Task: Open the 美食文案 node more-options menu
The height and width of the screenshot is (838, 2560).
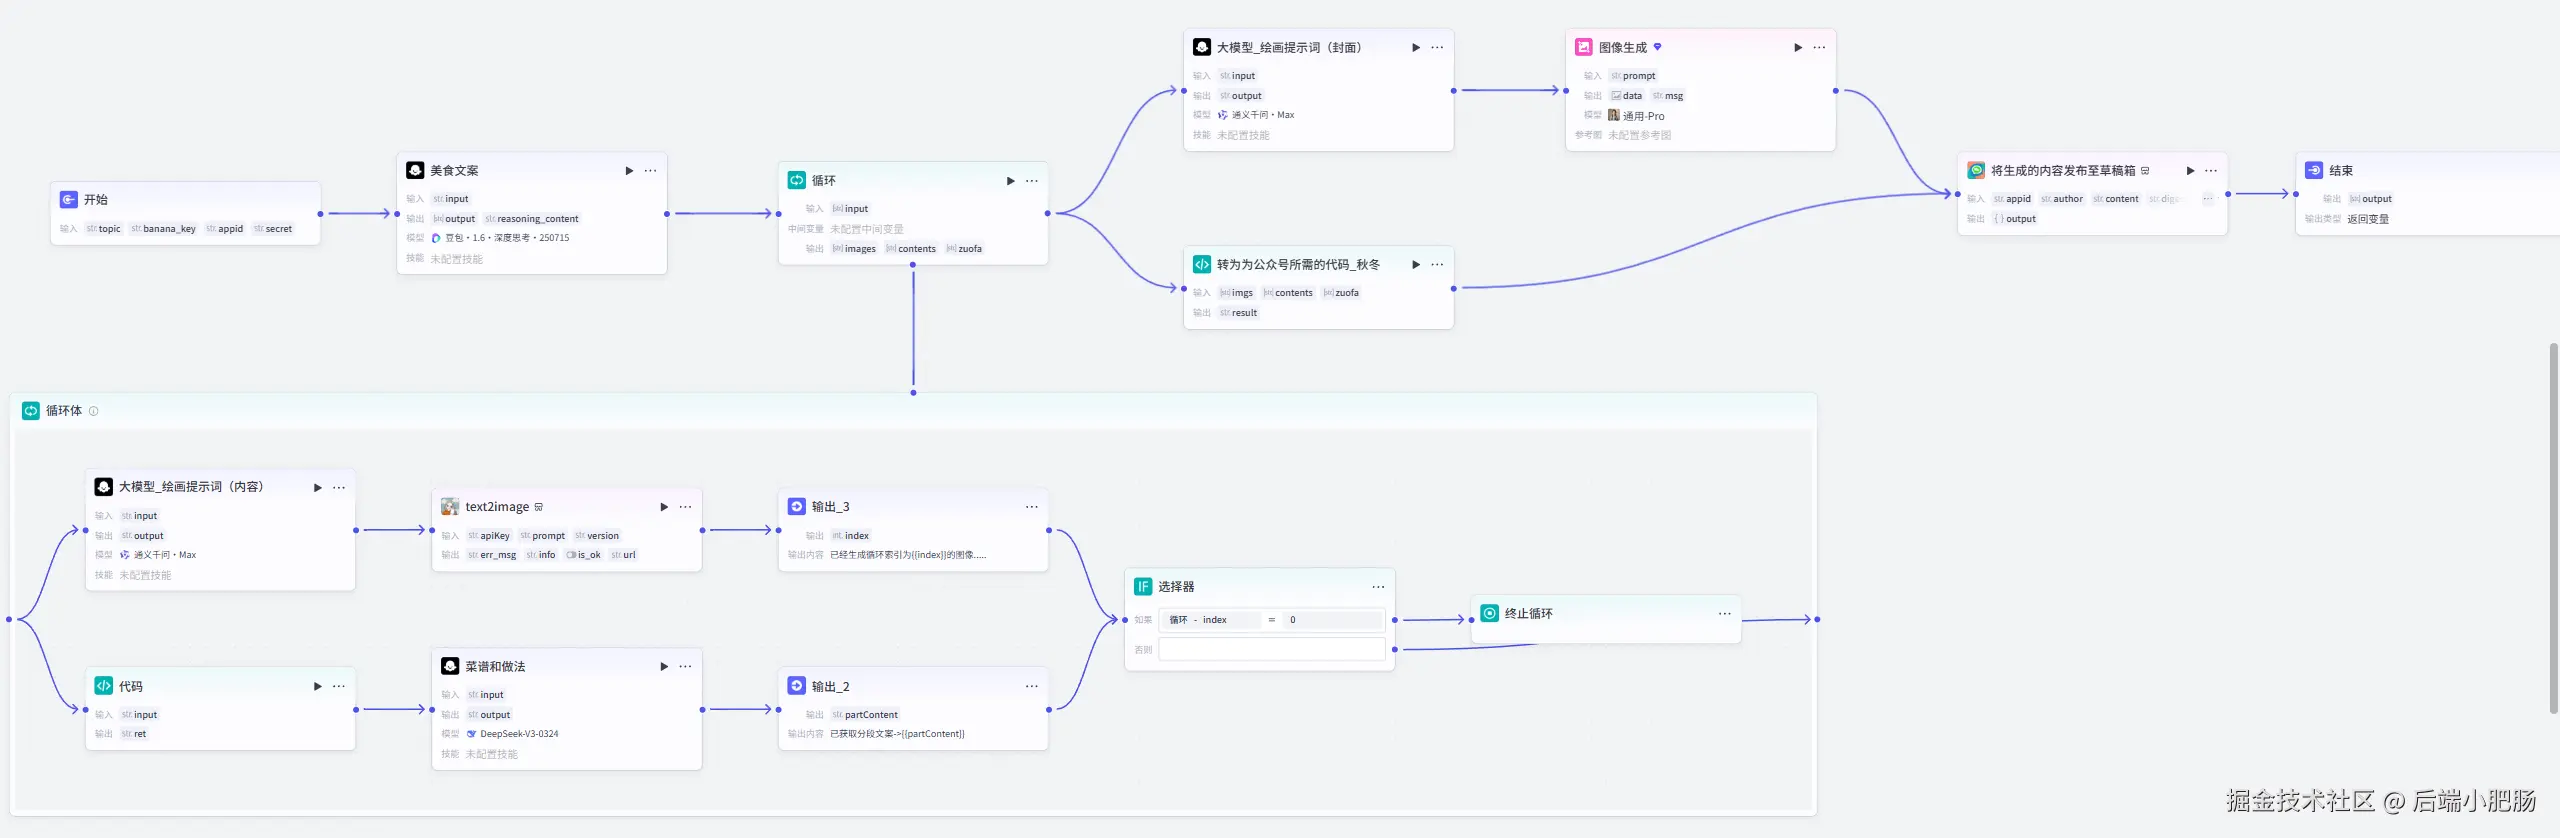Action: pyautogui.click(x=651, y=171)
